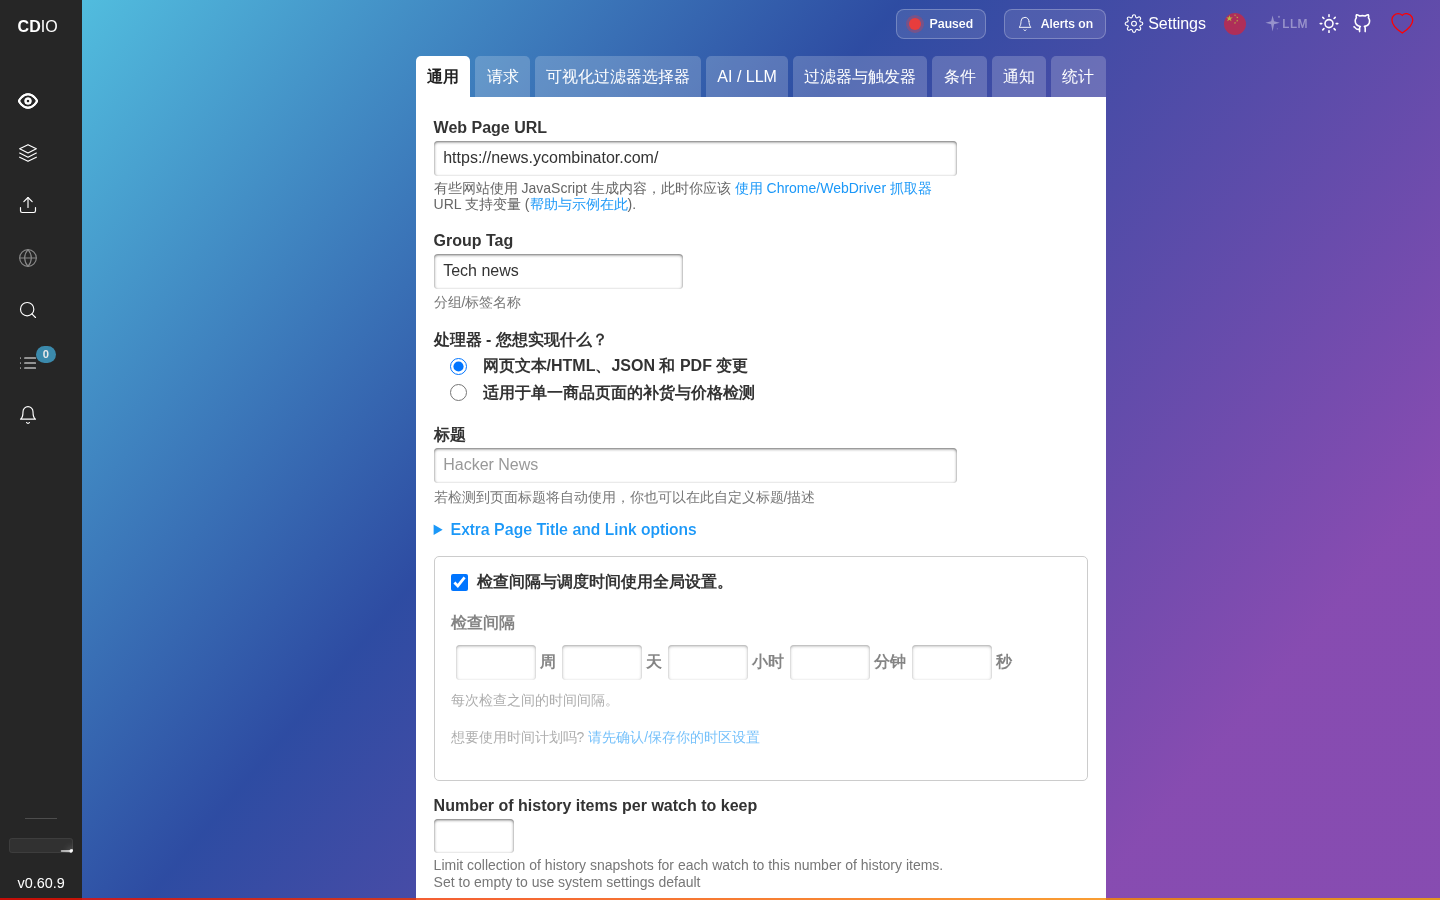Open the queue list icon with badge

[28, 363]
